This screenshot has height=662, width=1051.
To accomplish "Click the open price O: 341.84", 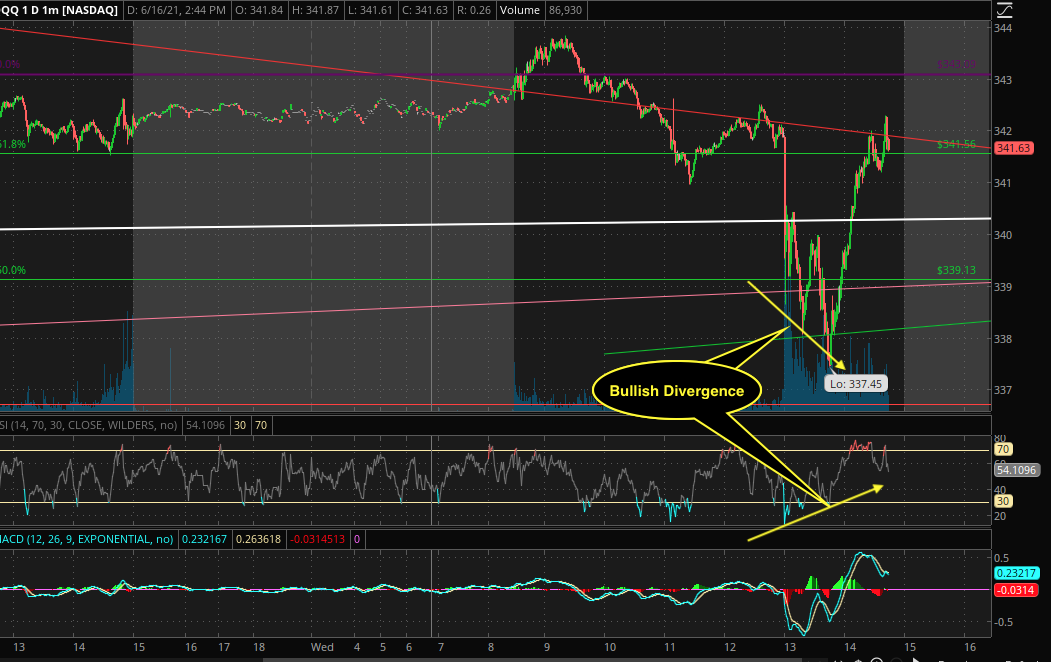I will (x=258, y=10).
